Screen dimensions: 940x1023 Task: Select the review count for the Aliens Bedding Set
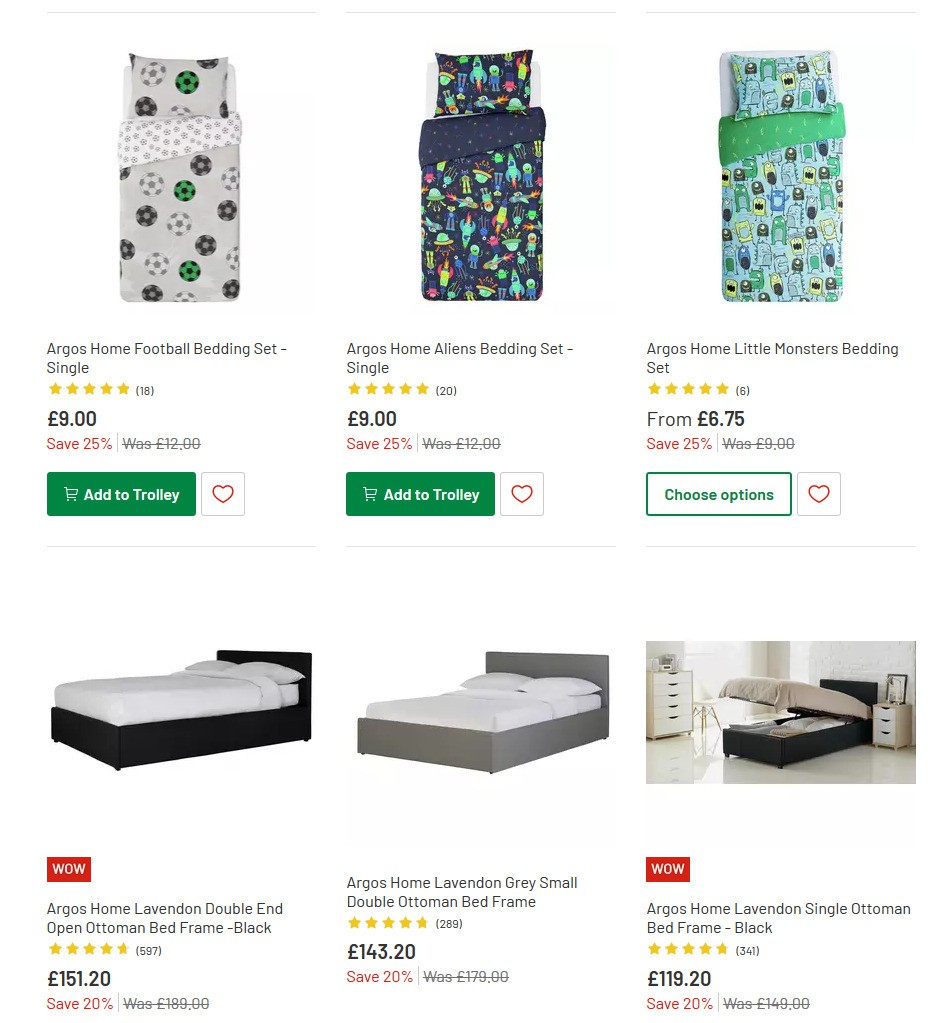click(445, 390)
